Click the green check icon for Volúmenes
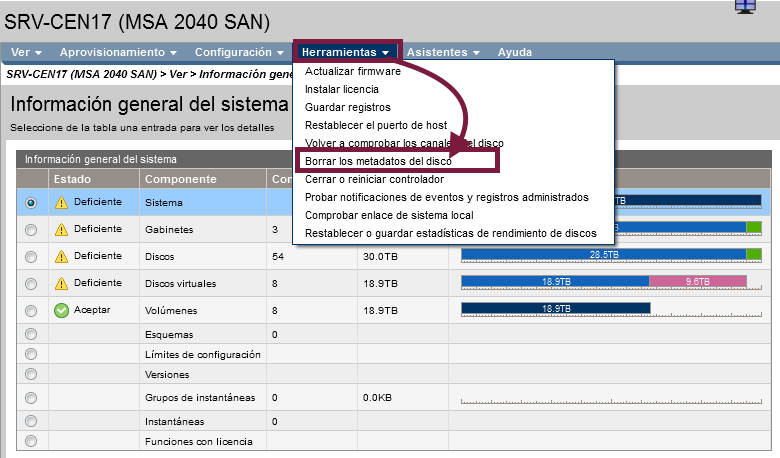Image resolution: width=780 pixels, height=458 pixels. pyautogui.click(x=61, y=310)
